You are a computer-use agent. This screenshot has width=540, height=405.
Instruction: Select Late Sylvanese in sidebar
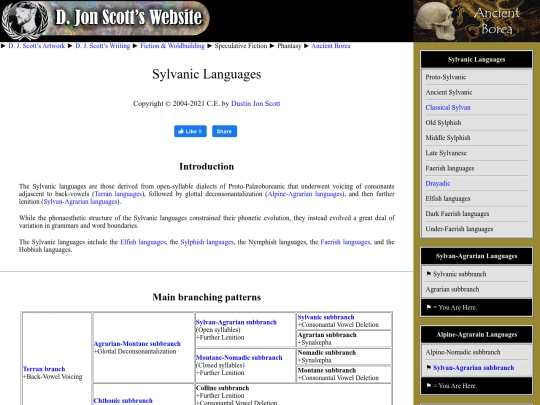(446, 153)
